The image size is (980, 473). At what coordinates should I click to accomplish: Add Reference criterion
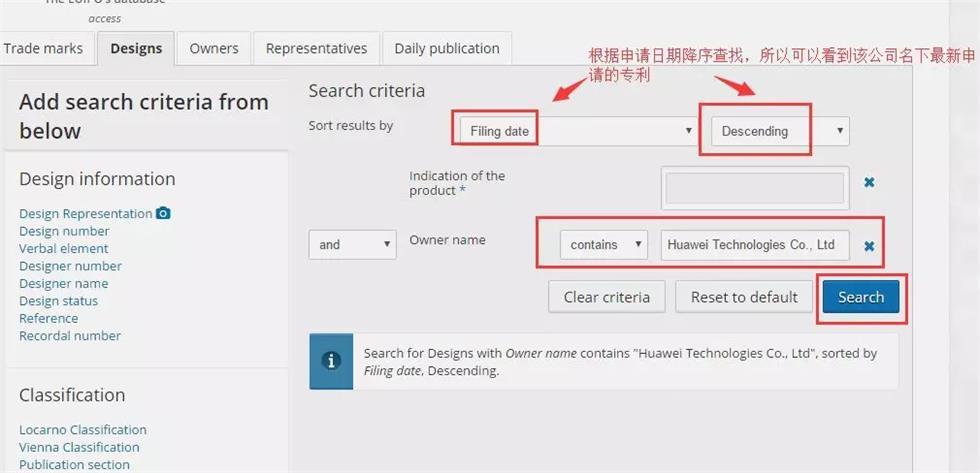pos(49,319)
